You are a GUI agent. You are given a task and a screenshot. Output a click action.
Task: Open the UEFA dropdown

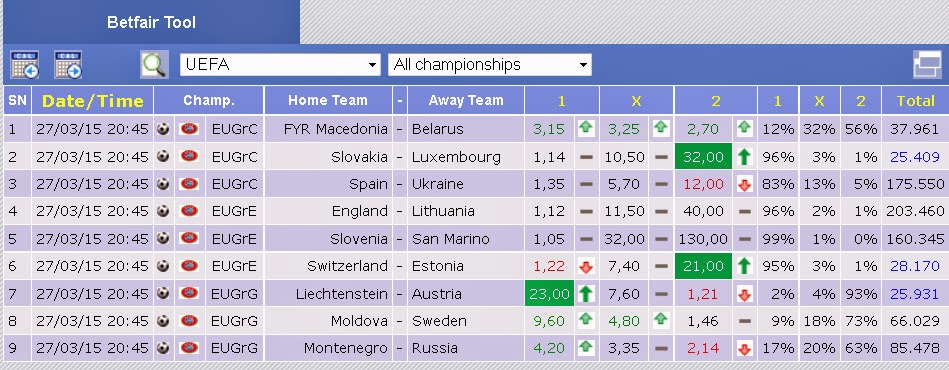pyautogui.click(x=280, y=65)
